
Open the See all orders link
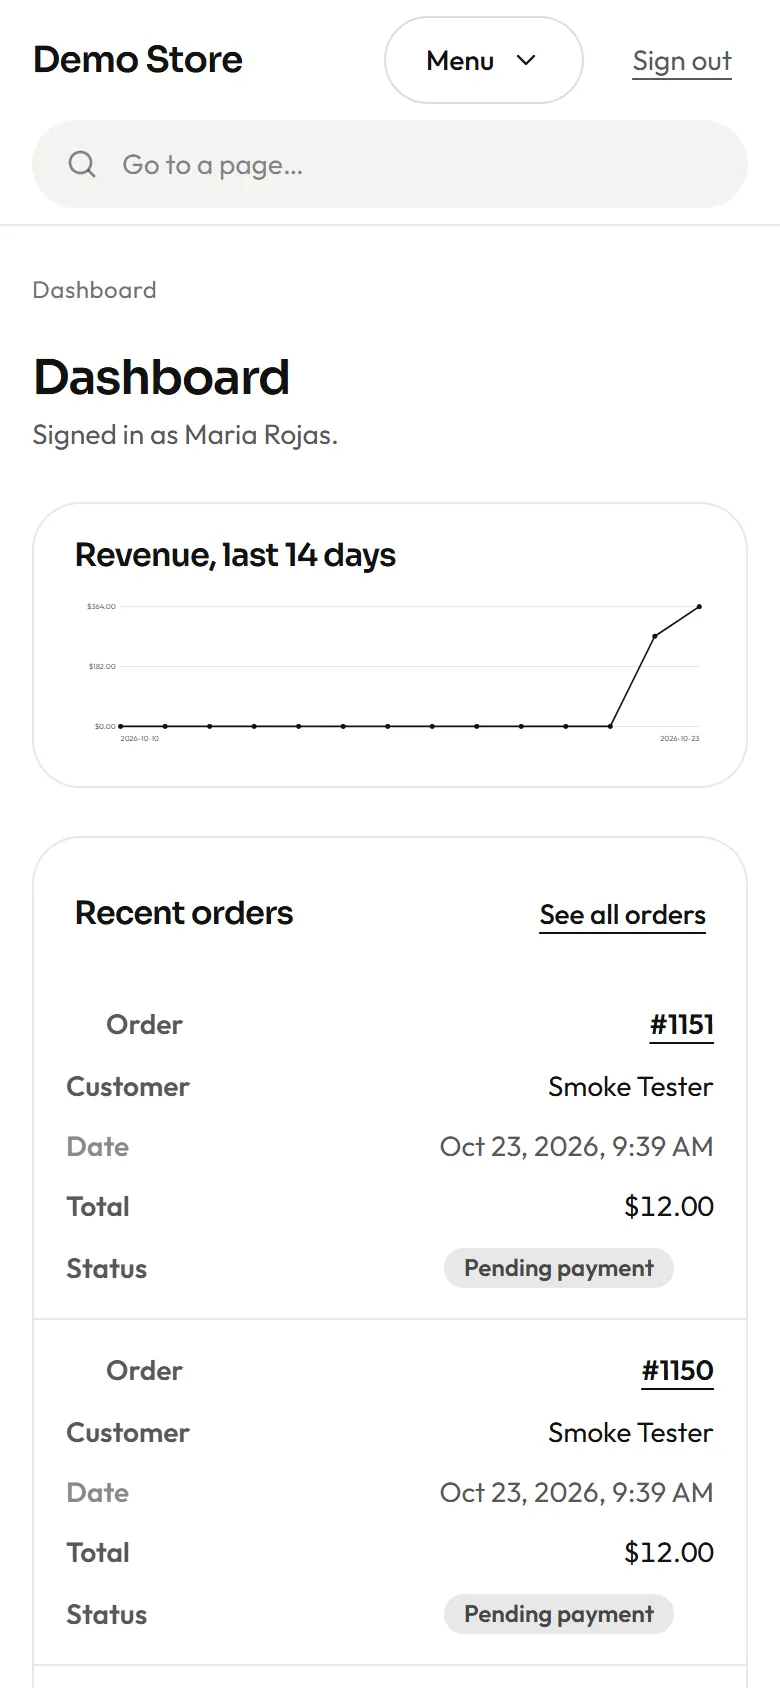[623, 915]
